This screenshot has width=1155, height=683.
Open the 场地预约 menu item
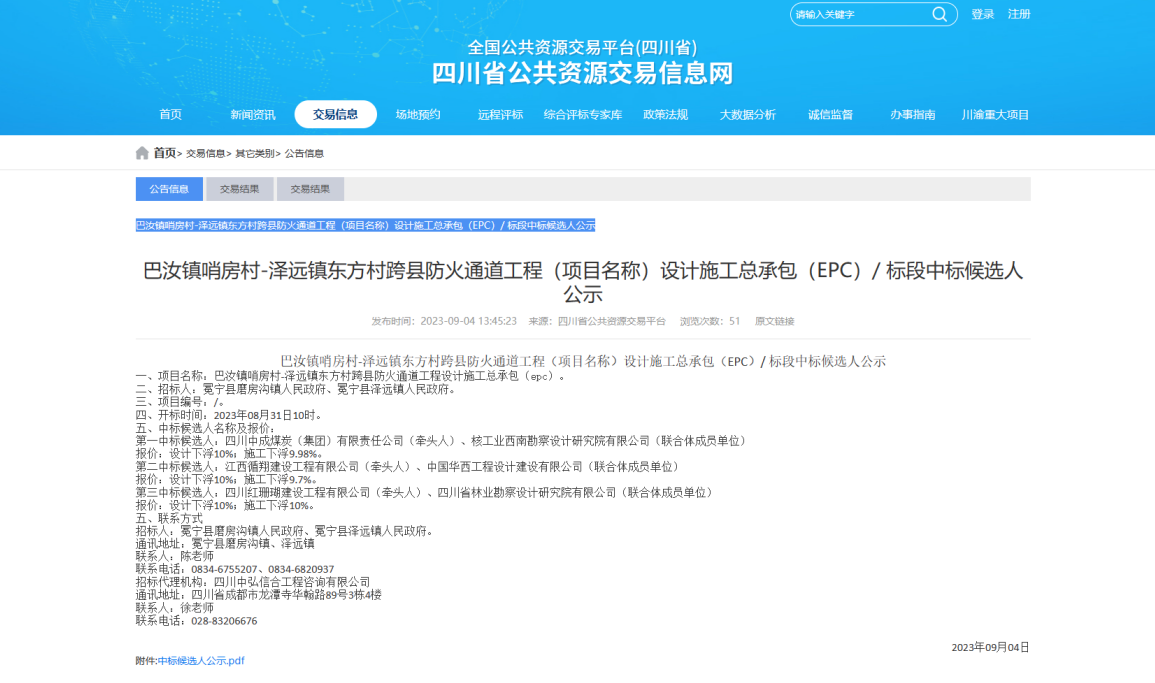[x=417, y=115]
